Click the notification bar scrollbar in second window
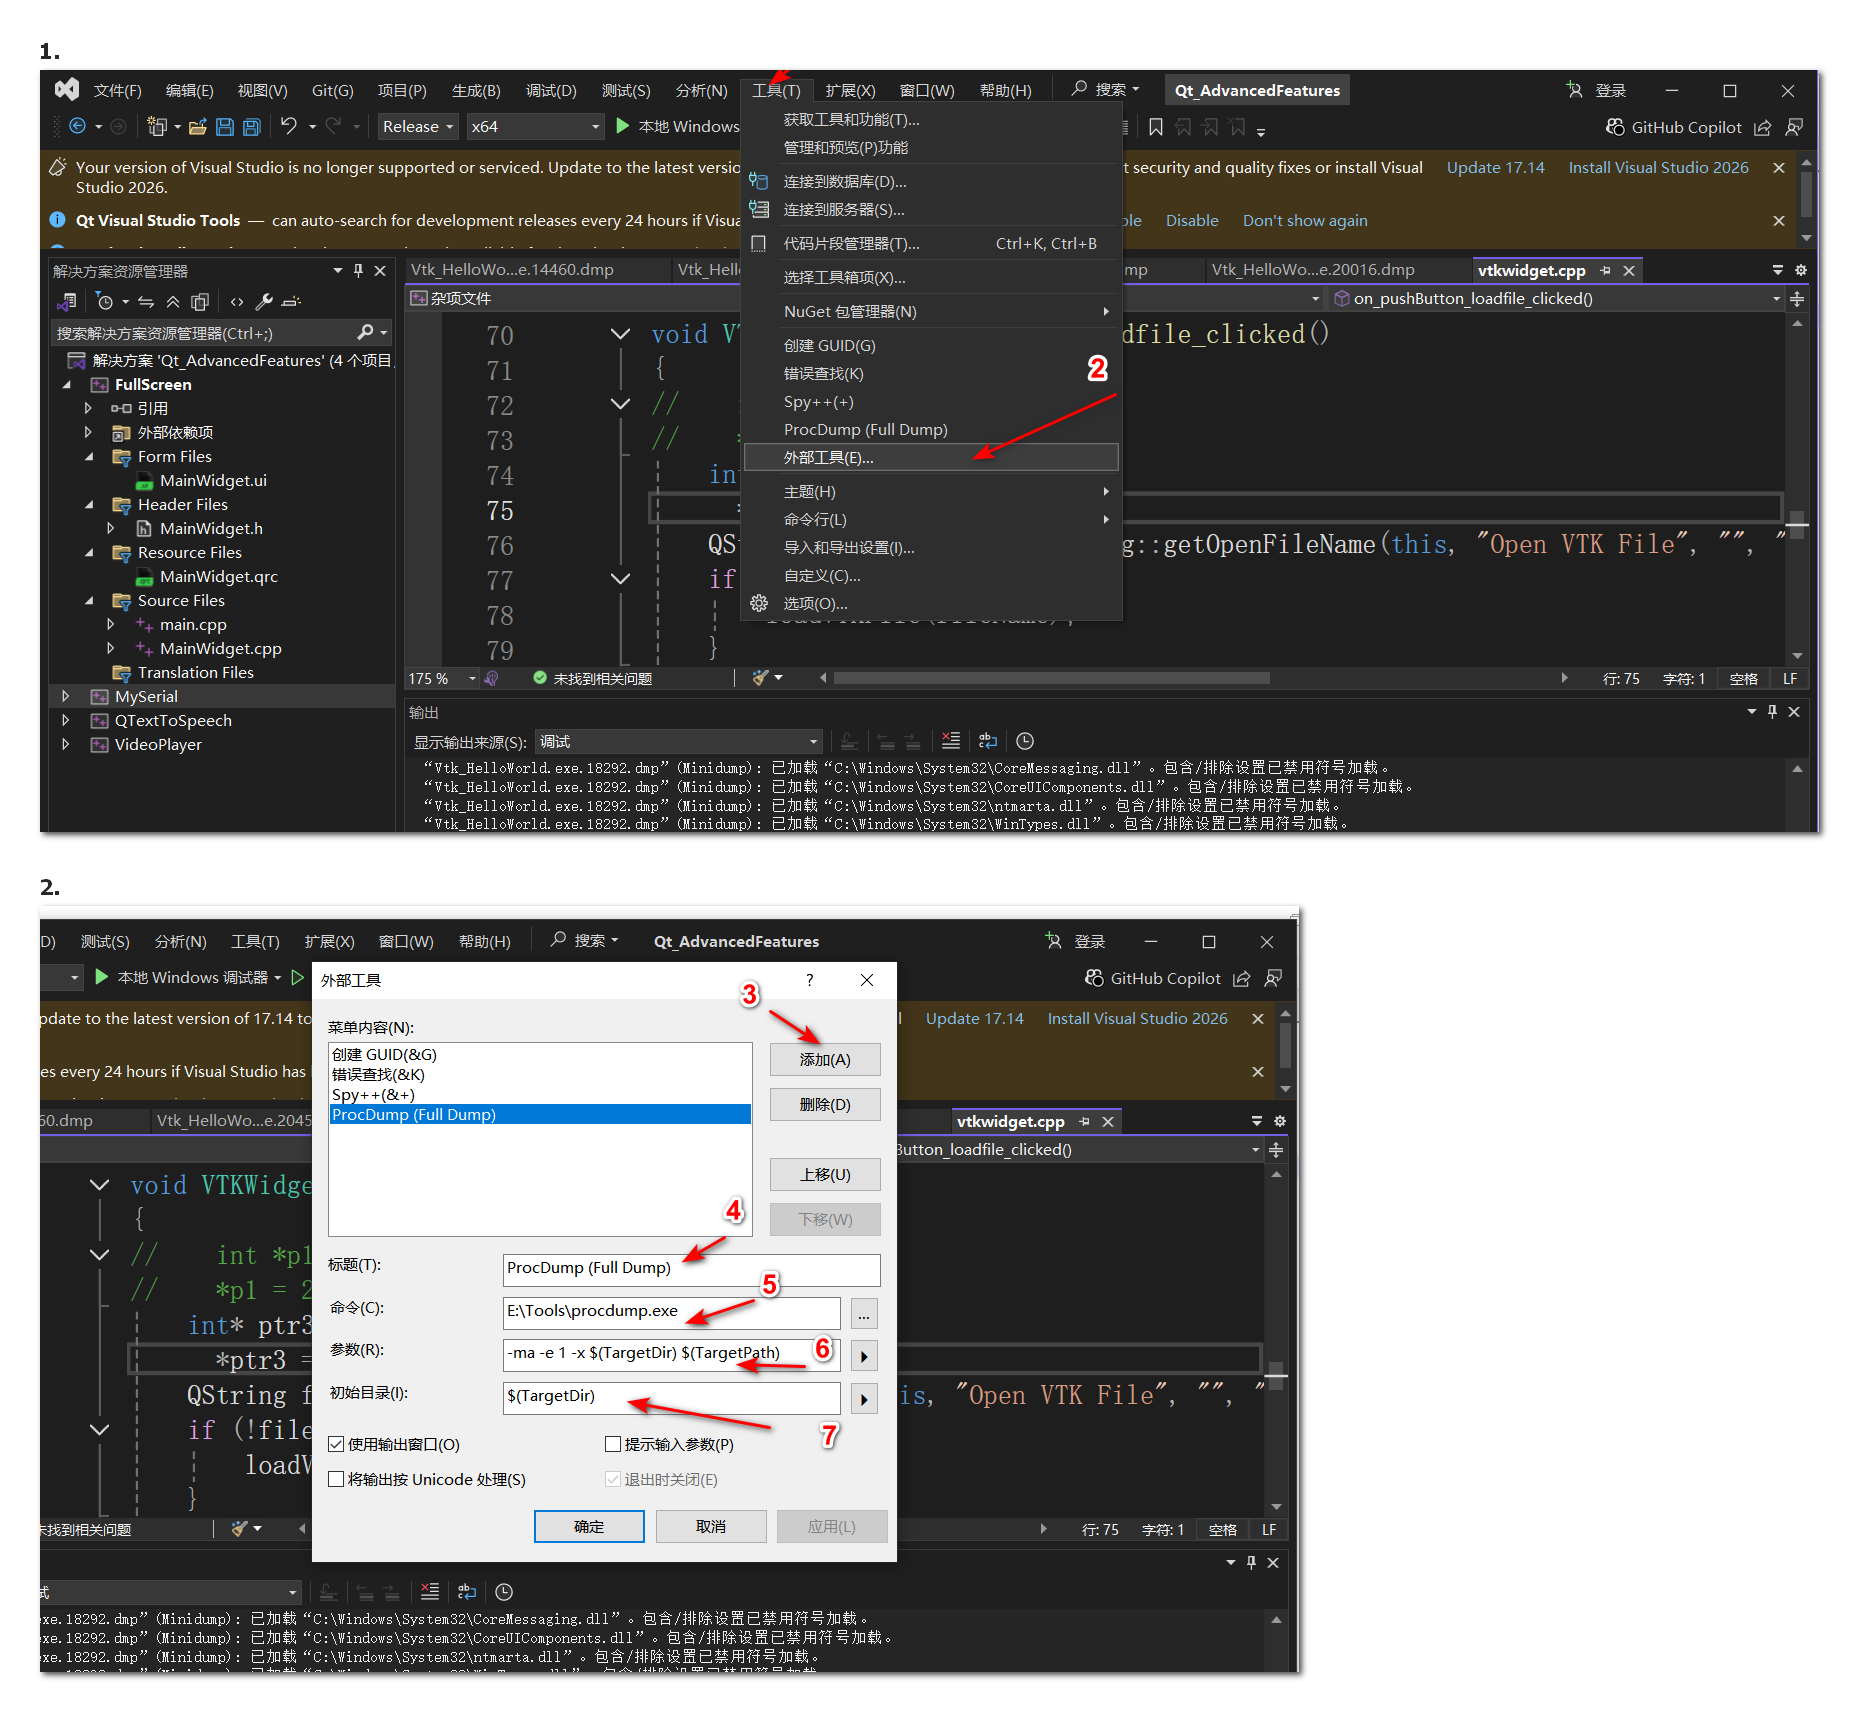 coord(1285,1045)
